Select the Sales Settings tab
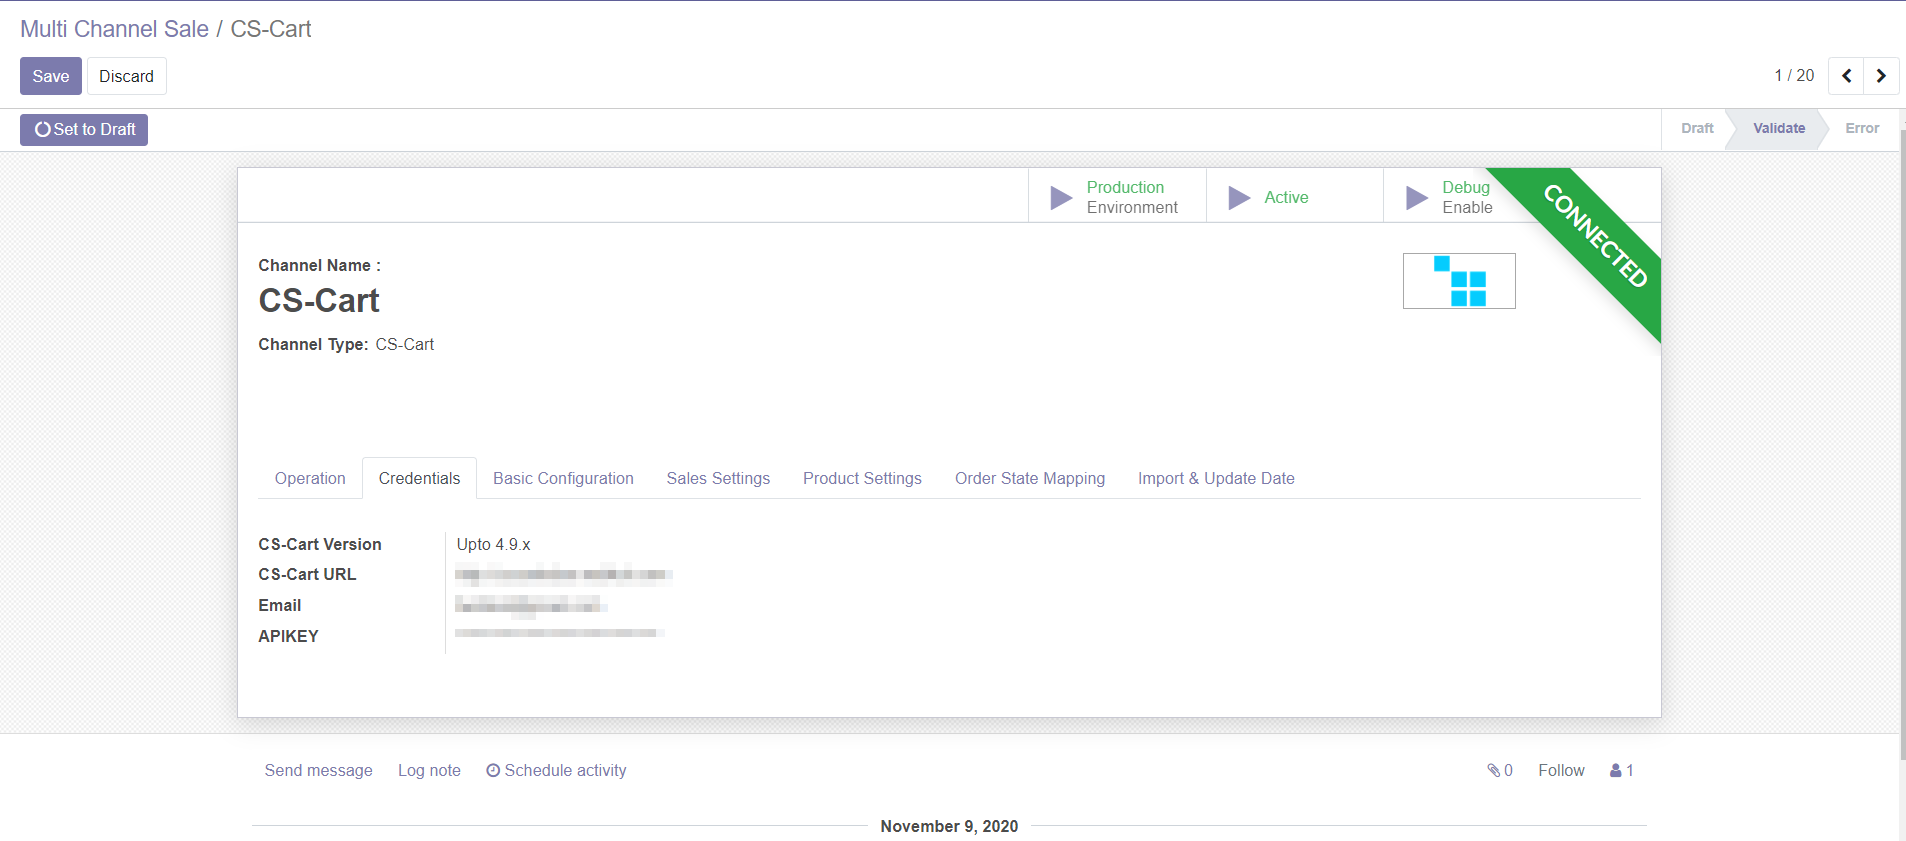 (x=718, y=478)
